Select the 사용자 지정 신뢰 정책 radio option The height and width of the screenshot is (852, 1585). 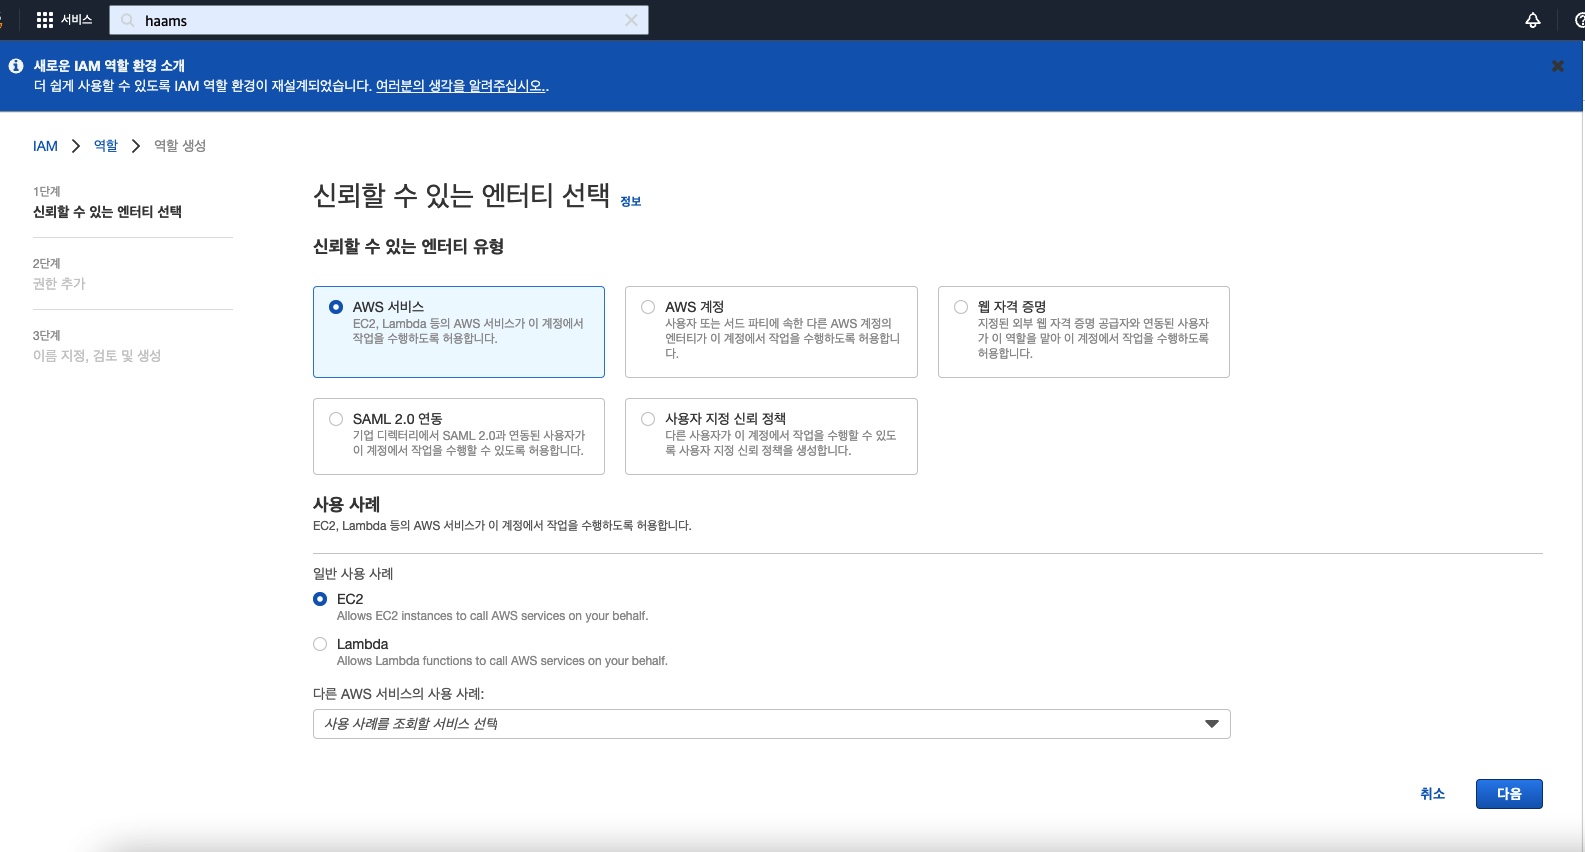tap(648, 419)
